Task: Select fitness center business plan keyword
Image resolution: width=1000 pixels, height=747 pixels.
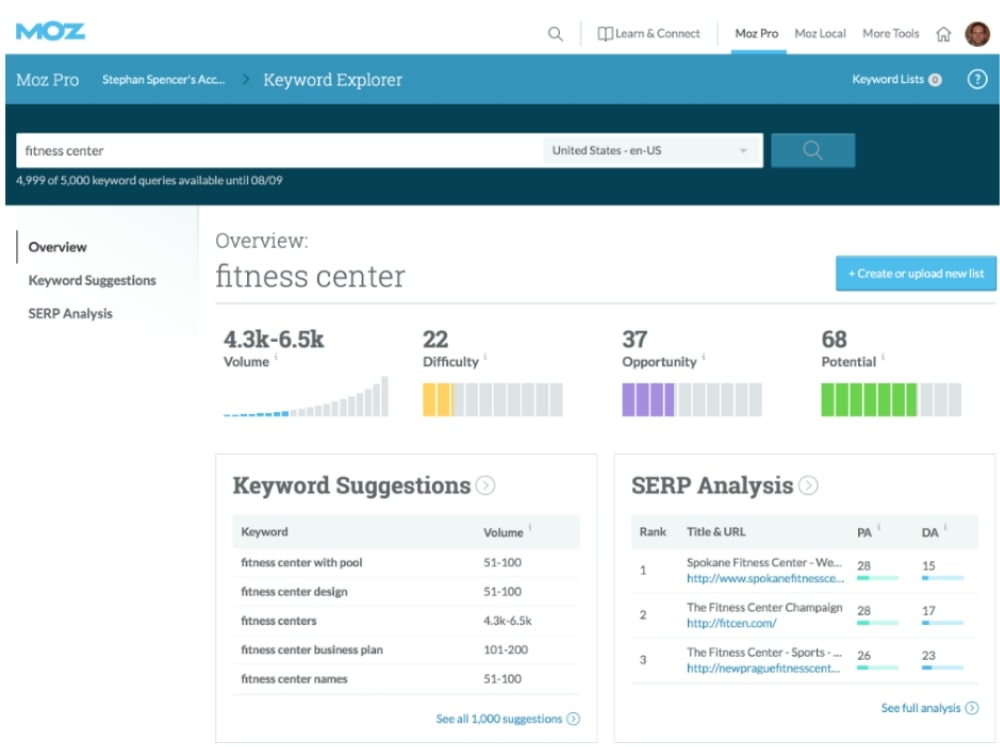Action: point(311,650)
